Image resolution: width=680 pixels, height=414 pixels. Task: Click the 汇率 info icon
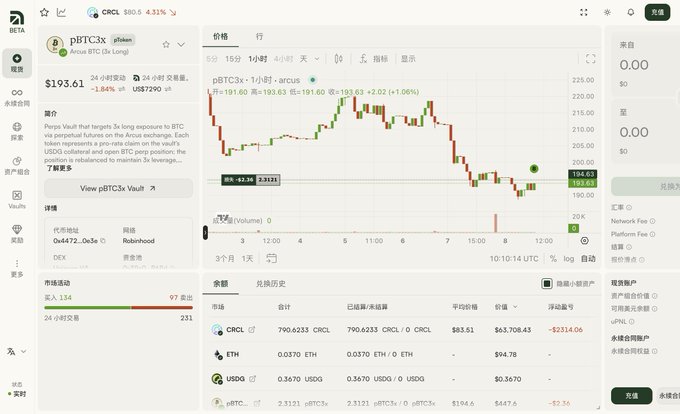(x=629, y=207)
